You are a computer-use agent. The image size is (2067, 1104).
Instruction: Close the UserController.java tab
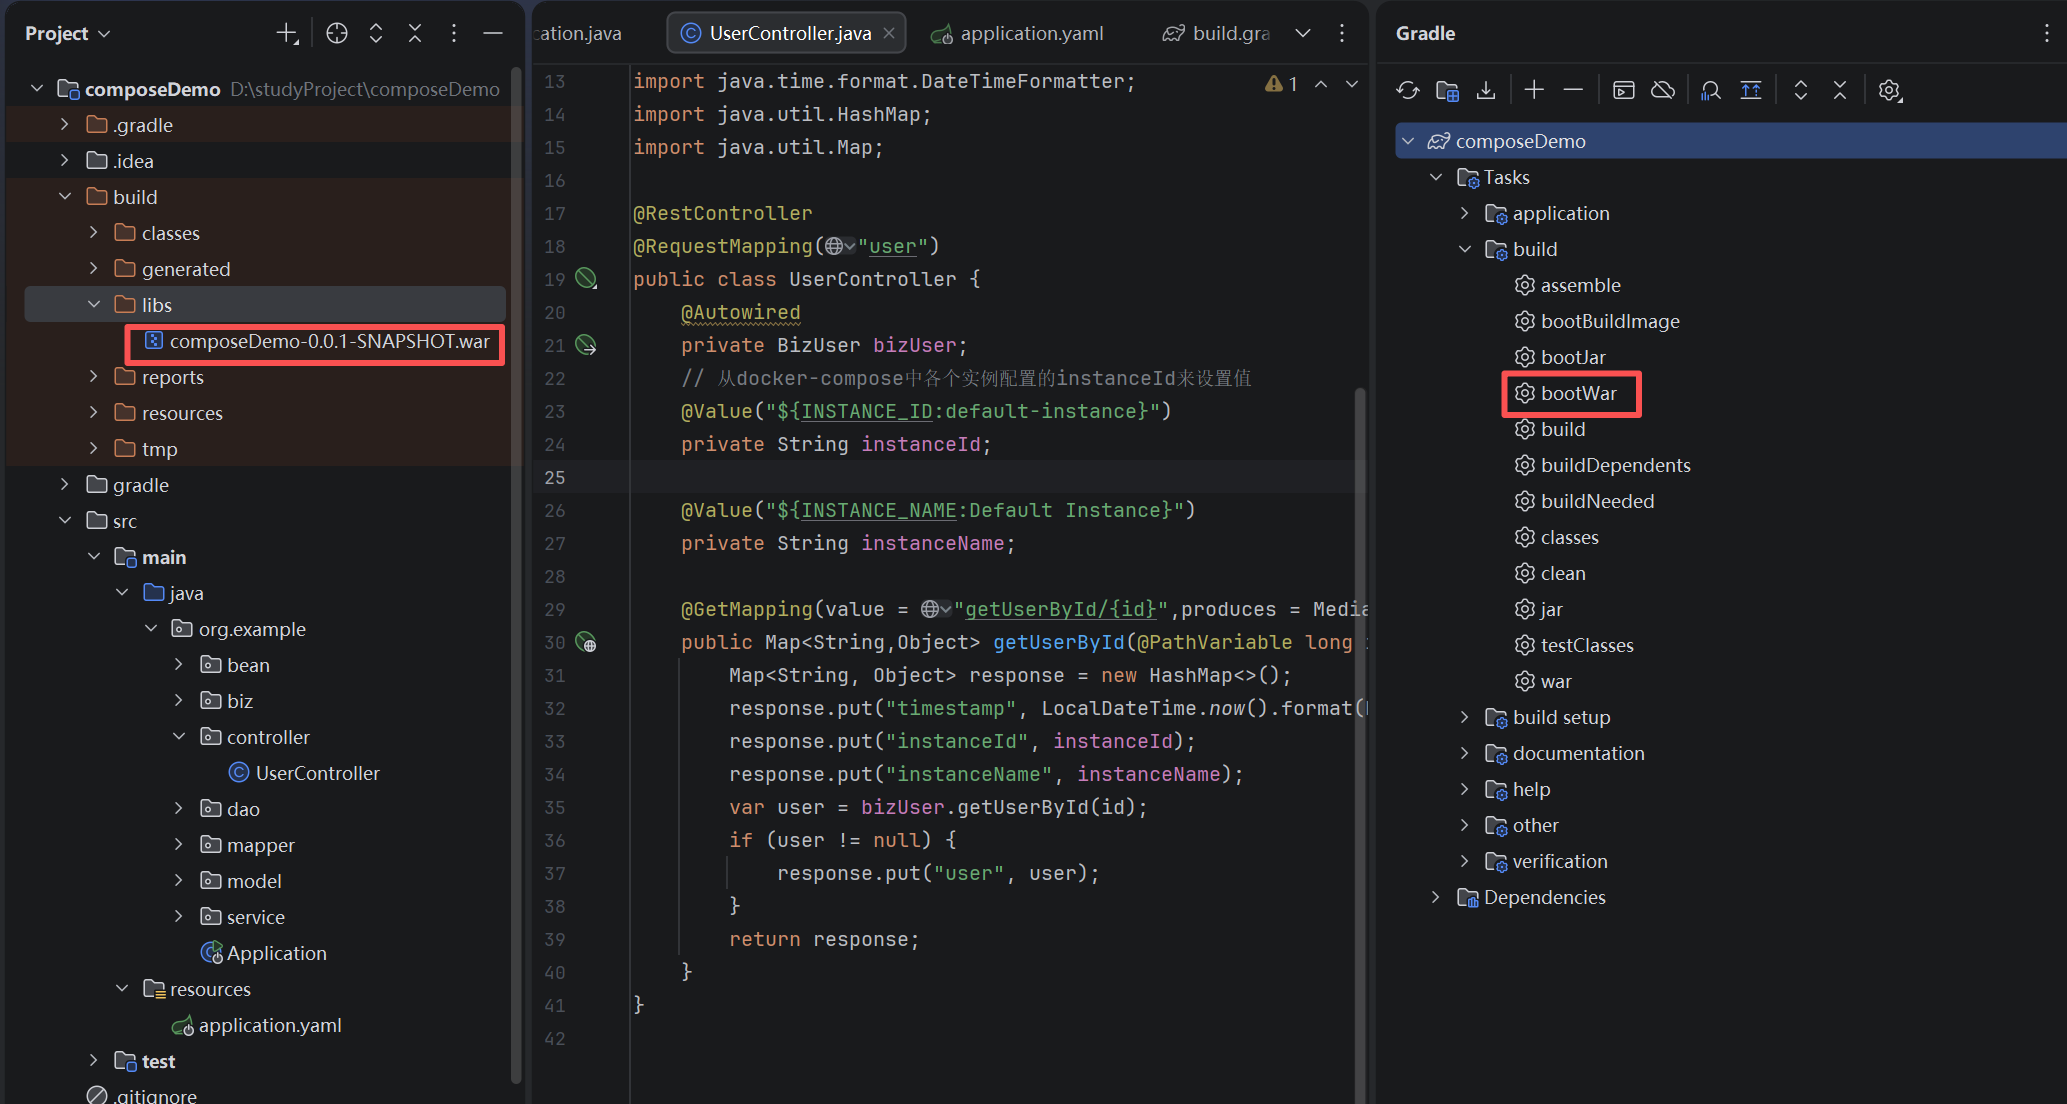[x=889, y=33]
